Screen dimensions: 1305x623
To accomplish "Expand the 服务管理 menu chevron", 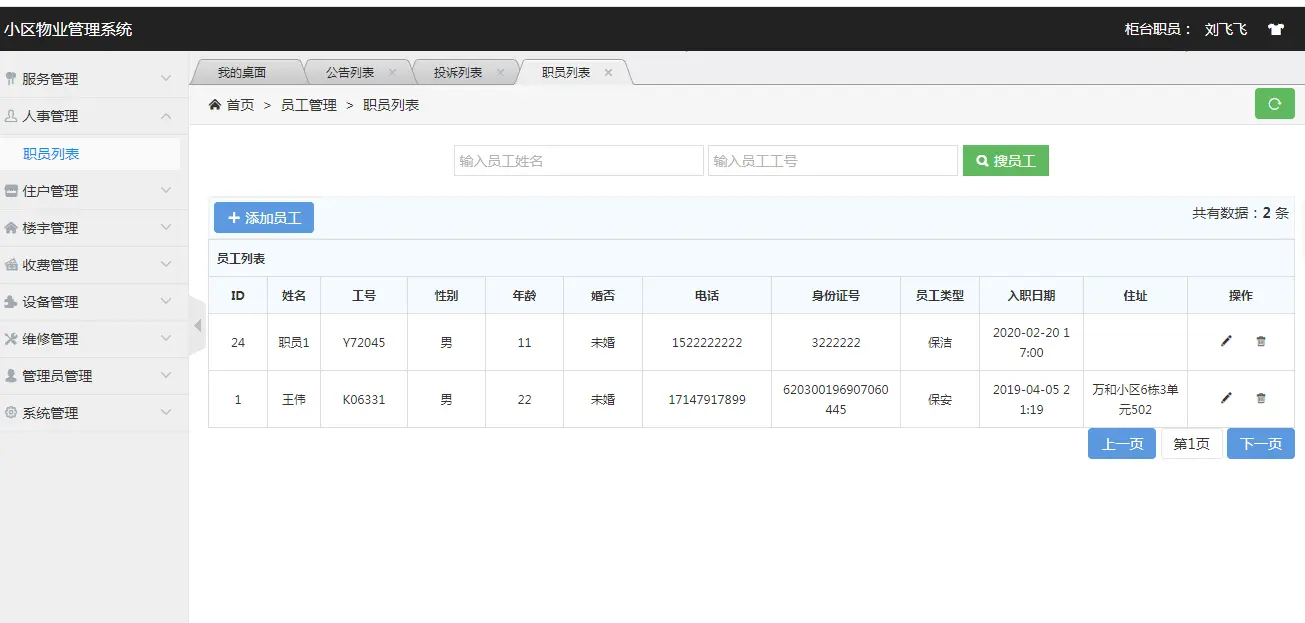I will [166, 78].
